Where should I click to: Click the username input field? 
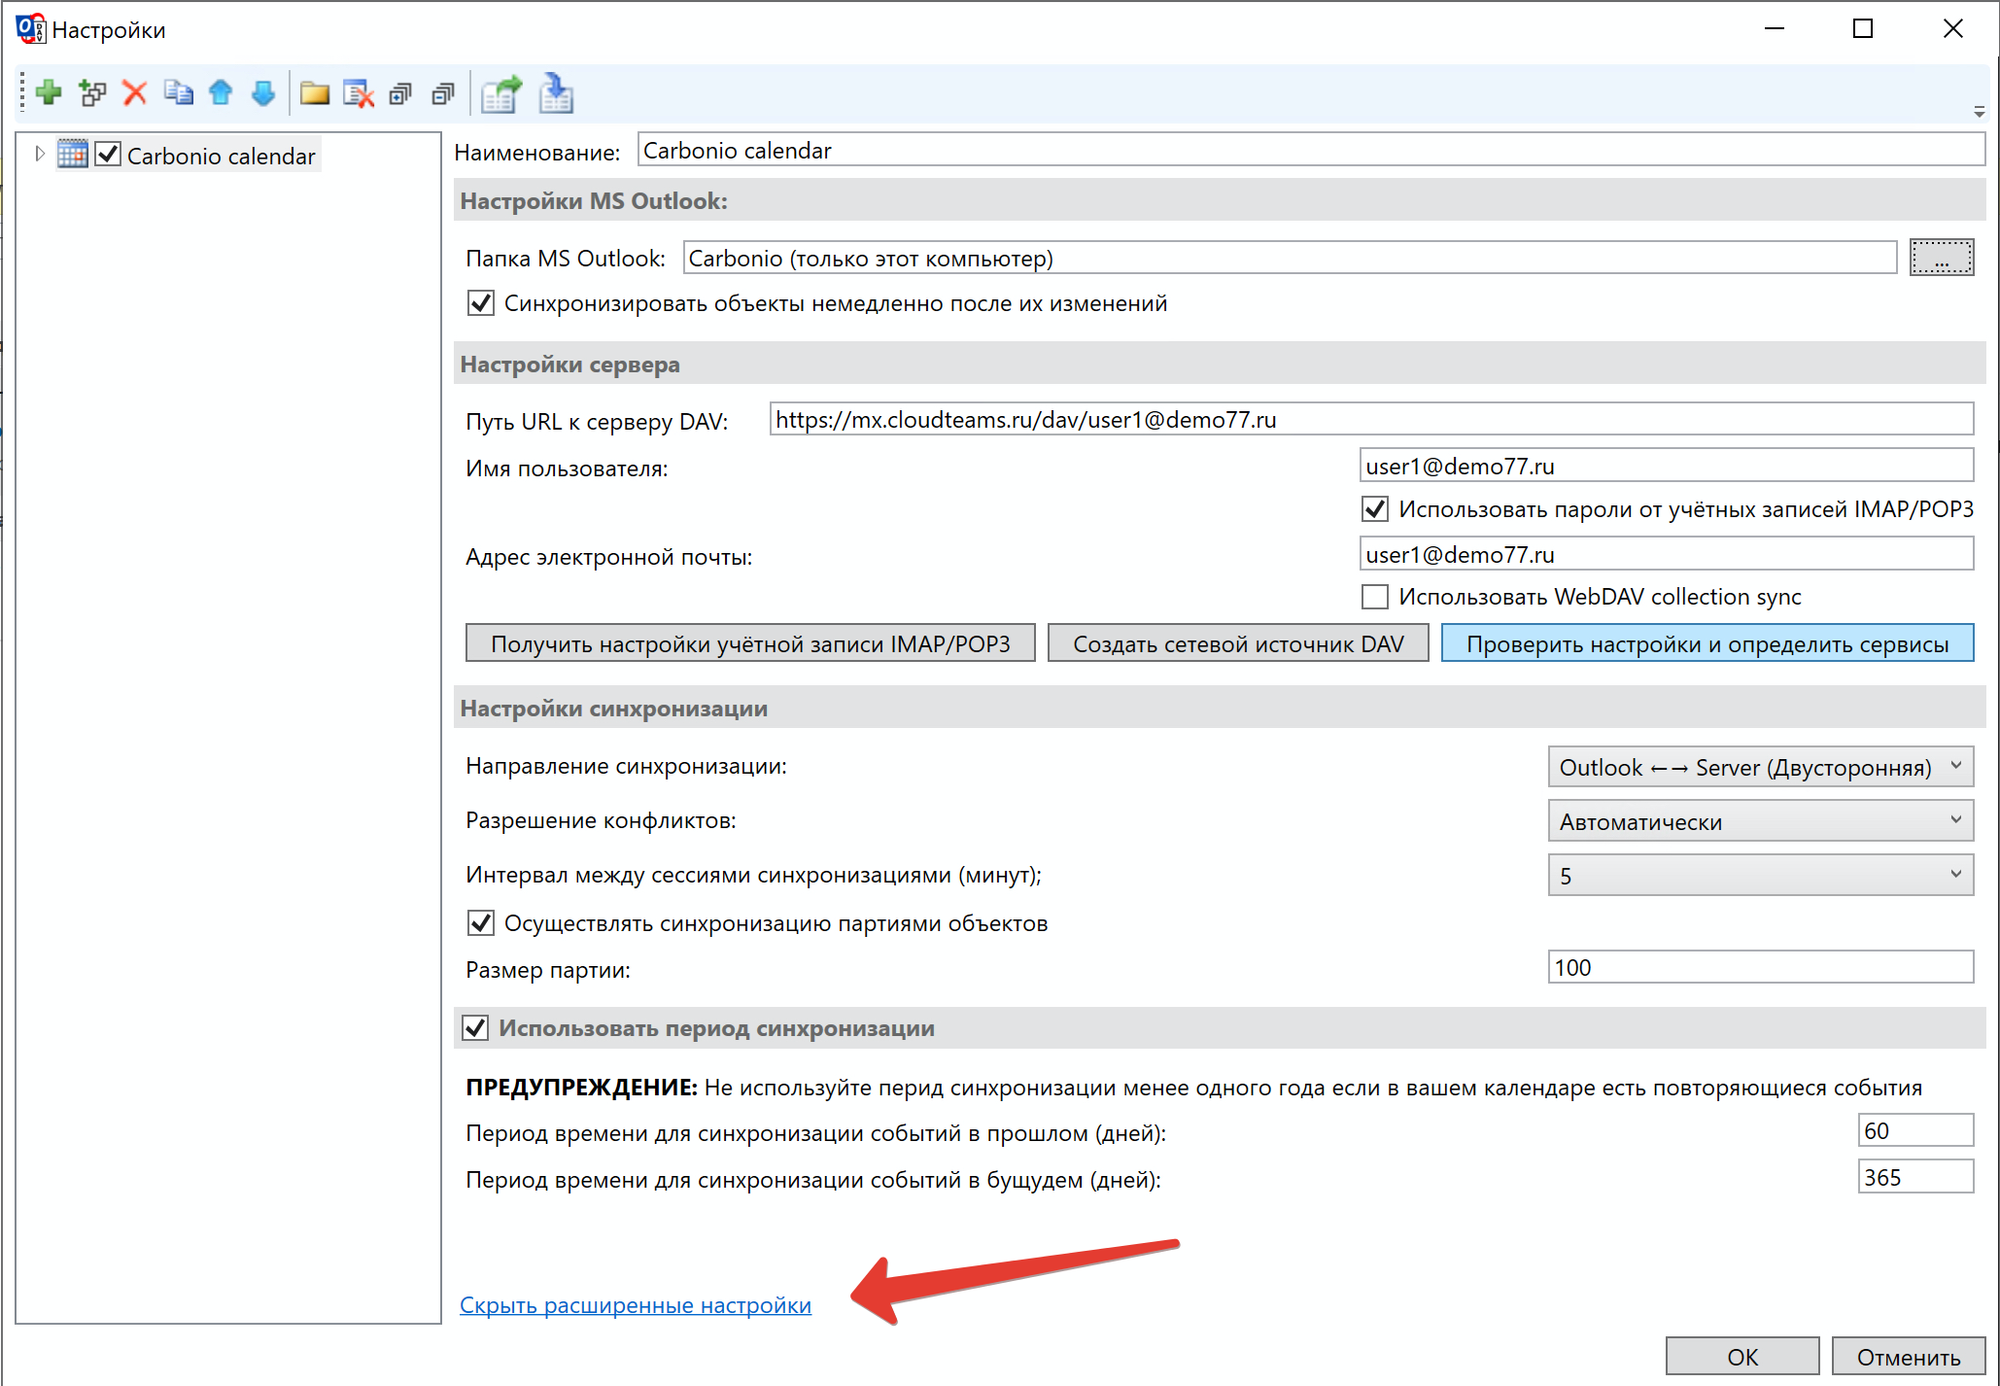(x=1666, y=465)
